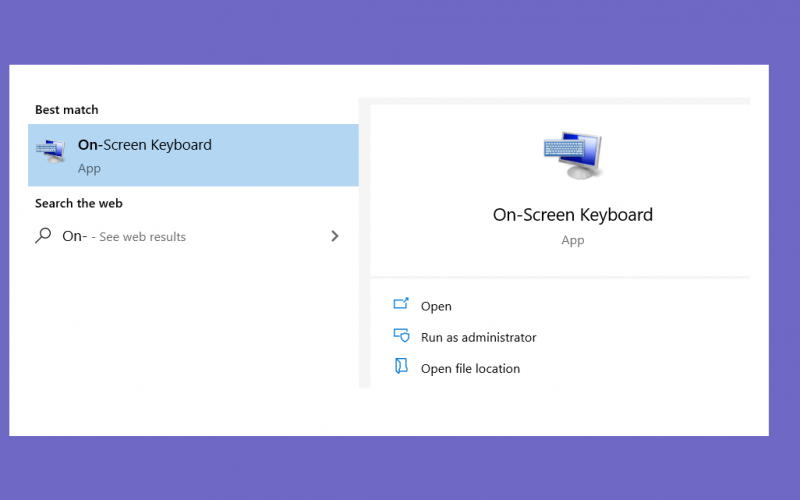Choose Run as administrator
This screenshot has width=800, height=500.
[478, 337]
